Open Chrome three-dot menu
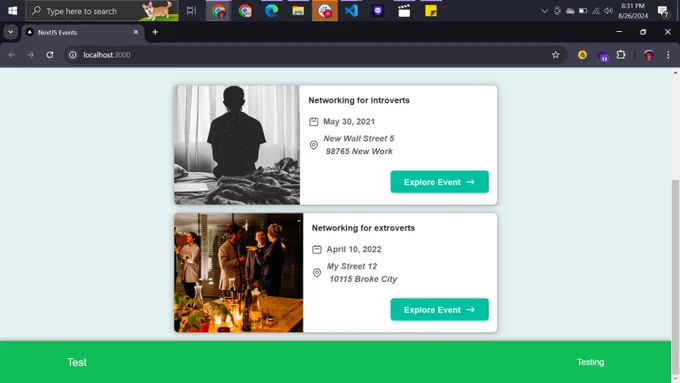 (x=668, y=55)
